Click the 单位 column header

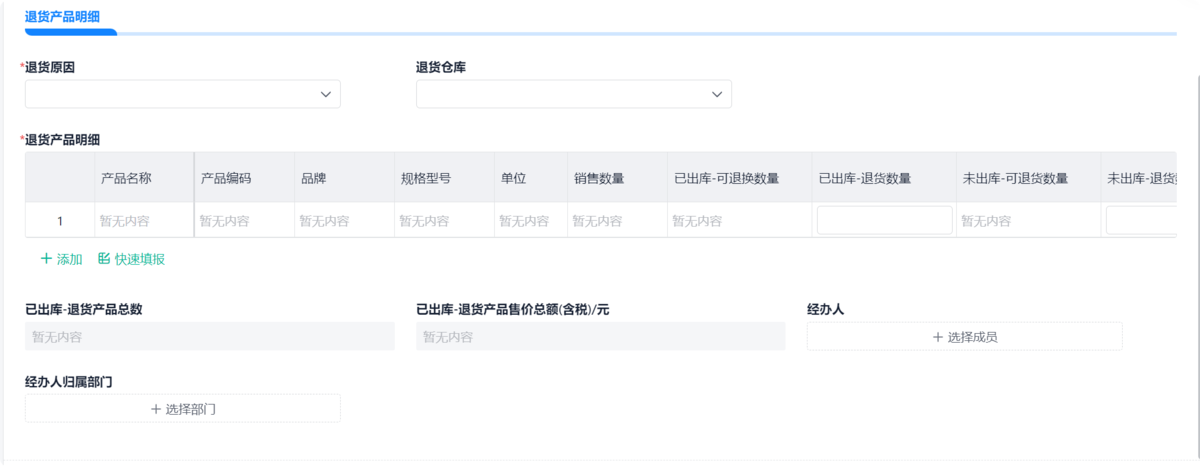tap(531, 178)
